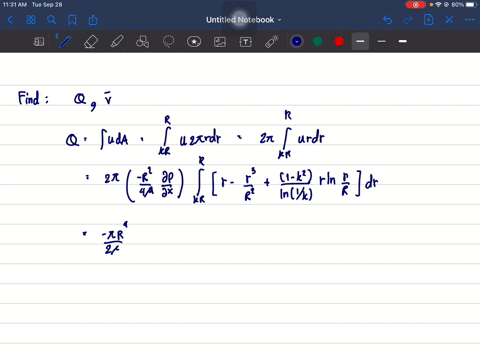The width and height of the screenshot is (480, 360).
Task: Open the share/export icon
Action: click(93, 20)
